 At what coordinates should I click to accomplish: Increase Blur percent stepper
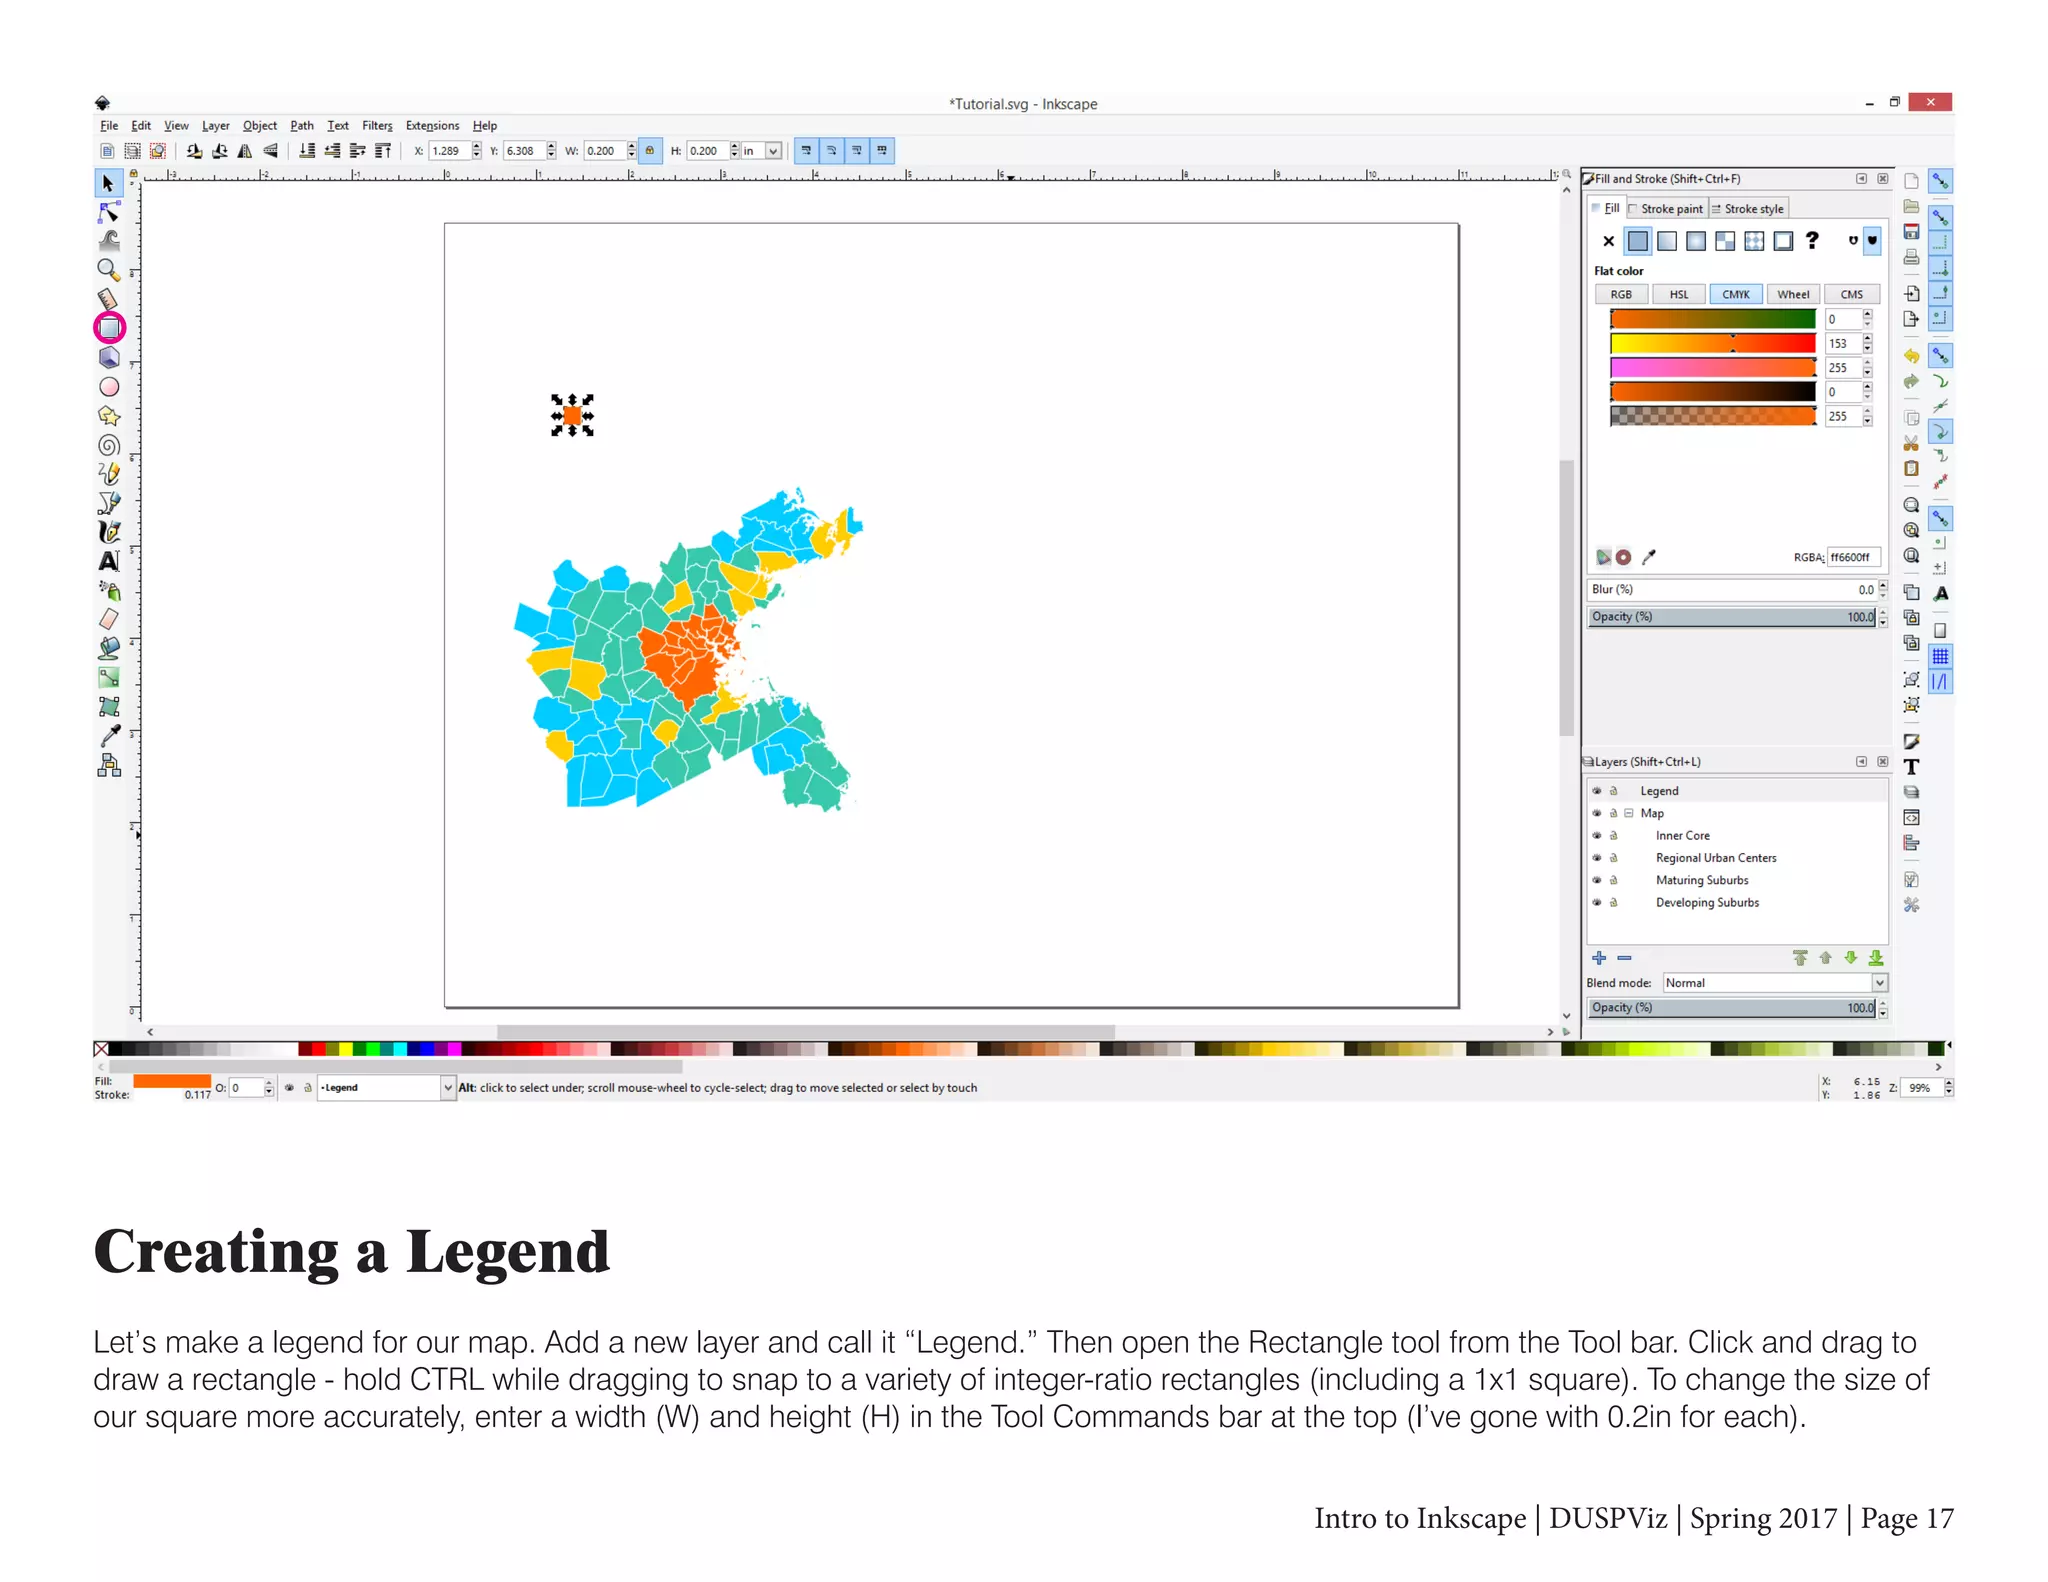1883,585
